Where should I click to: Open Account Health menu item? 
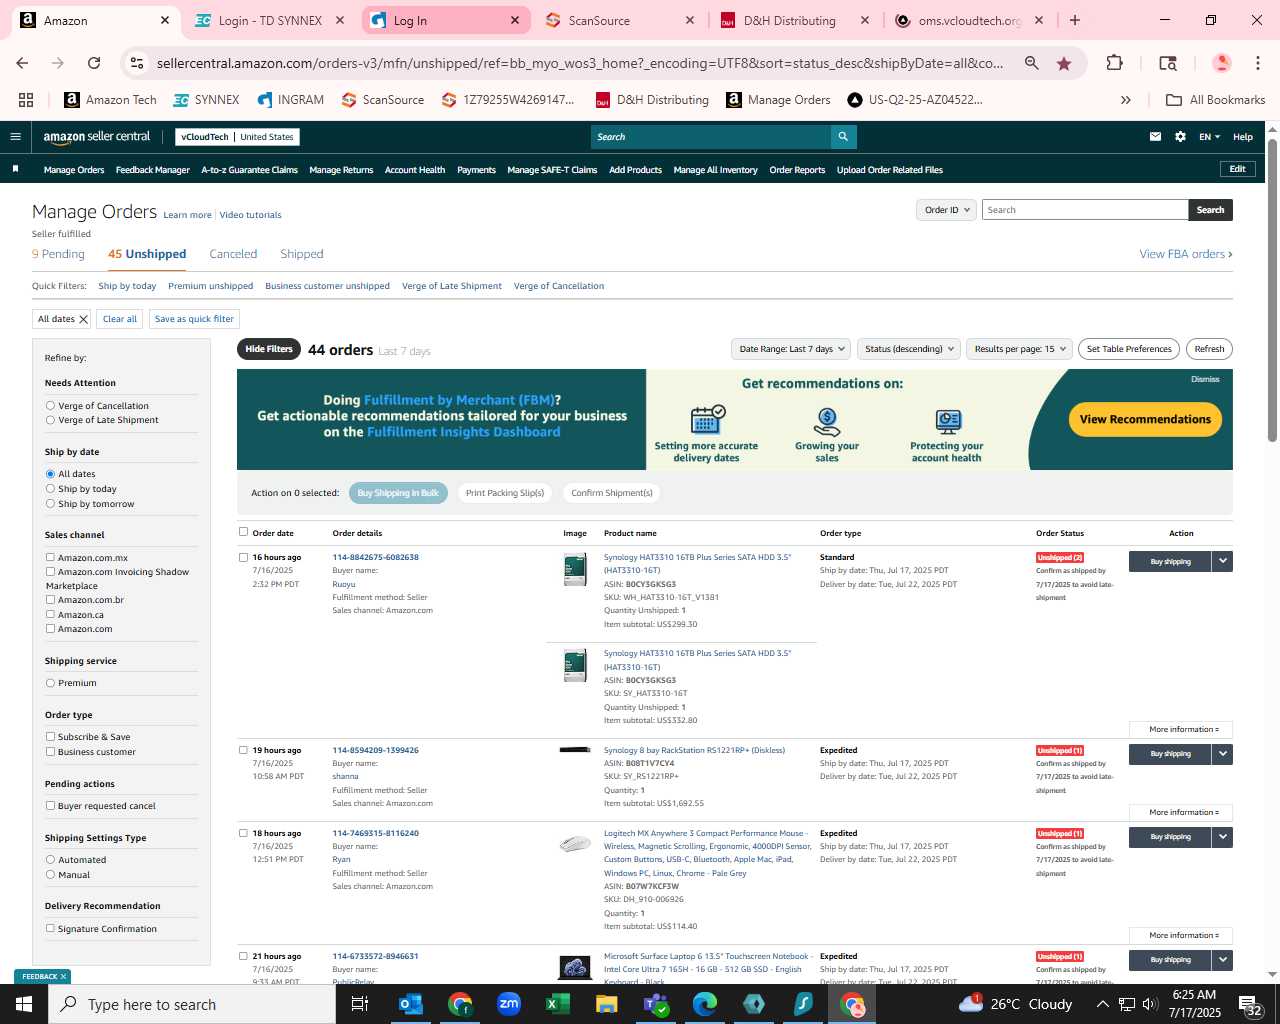[415, 170]
